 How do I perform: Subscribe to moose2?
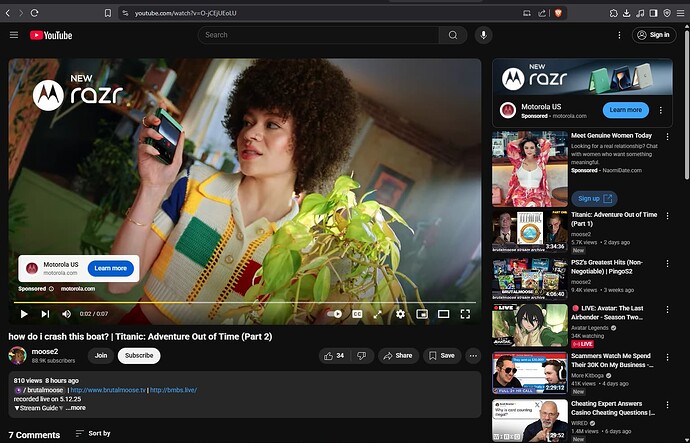pos(139,355)
